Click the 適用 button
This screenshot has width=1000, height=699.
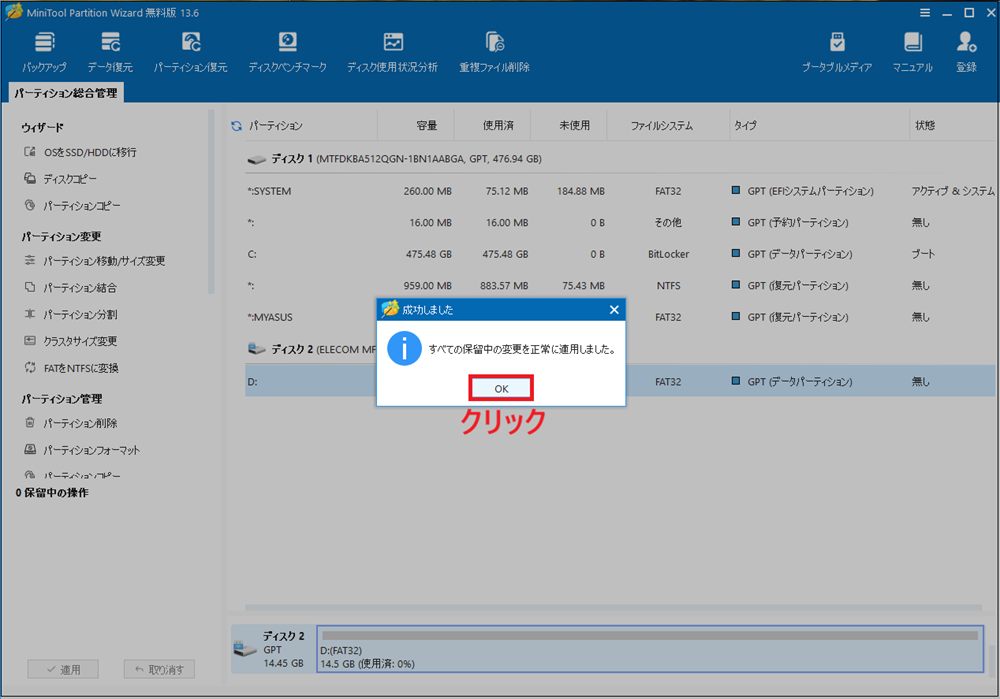[x=63, y=669]
